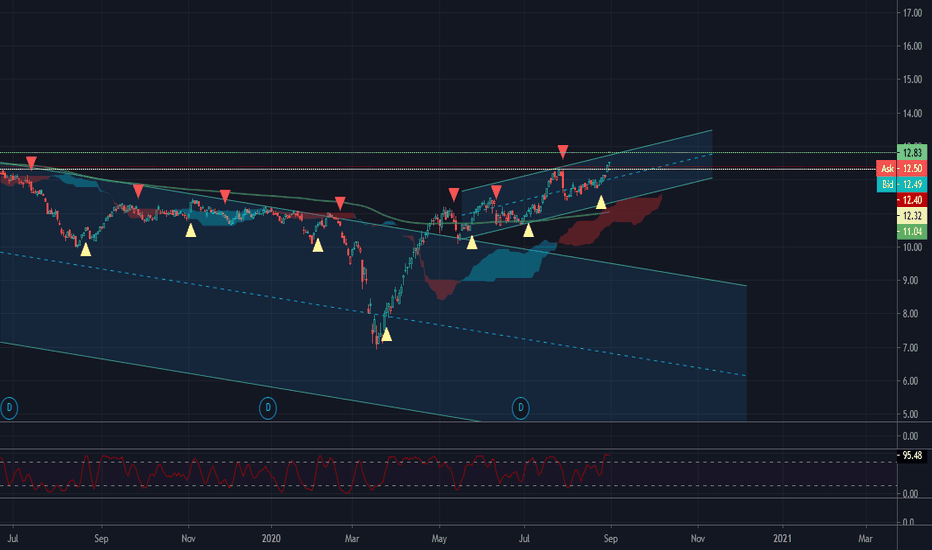
Task: Click the 6.00 price axis label
Action: pyautogui.click(x=910, y=381)
